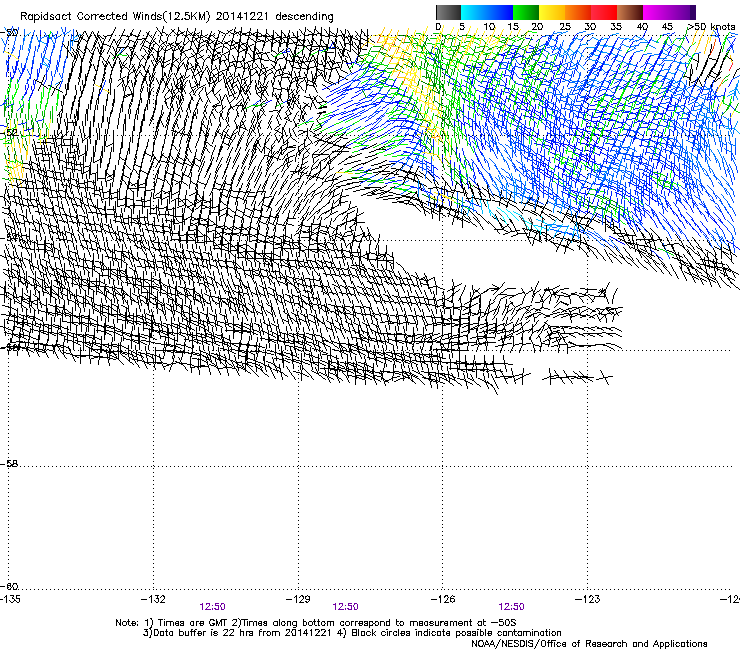The image size is (740, 650).
Task: Click the brown 35-40 knots legend swatch
Action: click(x=630, y=12)
